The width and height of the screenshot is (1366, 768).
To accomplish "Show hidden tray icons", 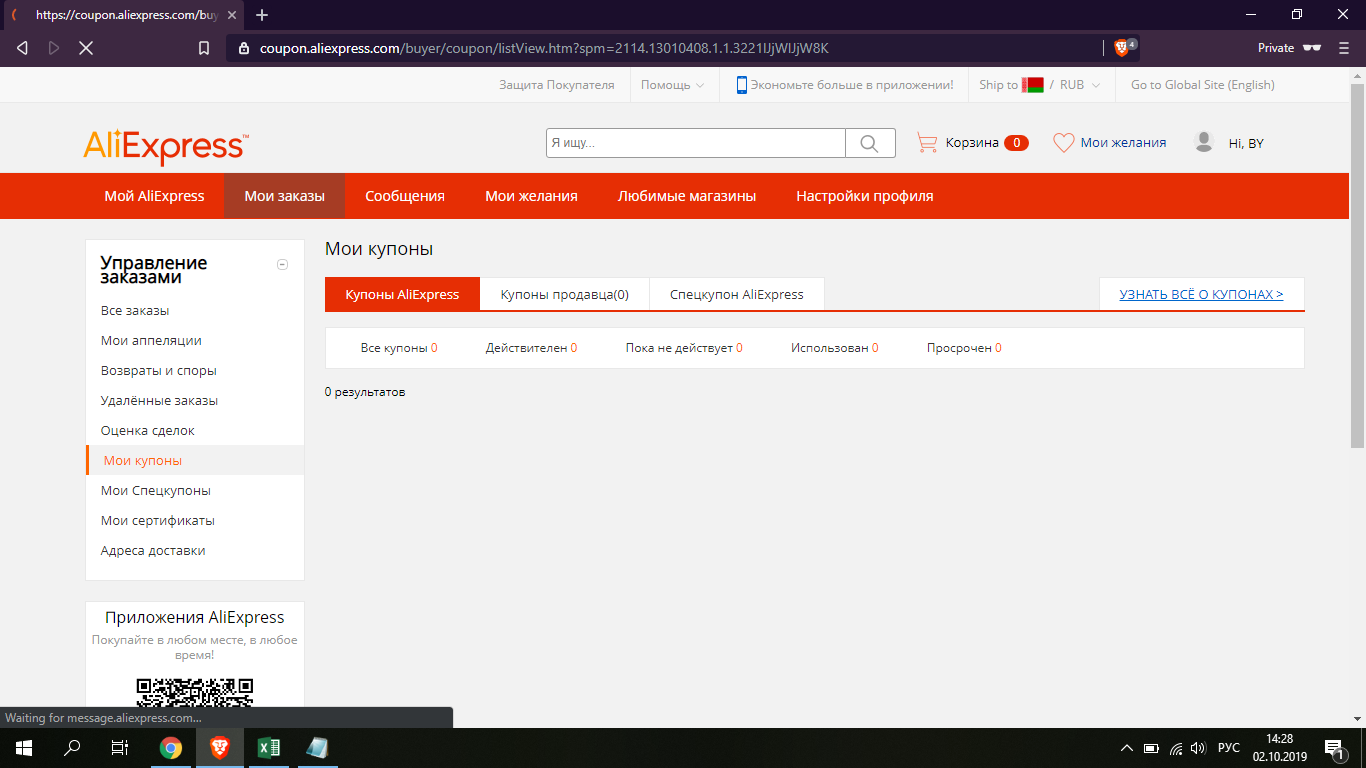I will pos(1126,748).
